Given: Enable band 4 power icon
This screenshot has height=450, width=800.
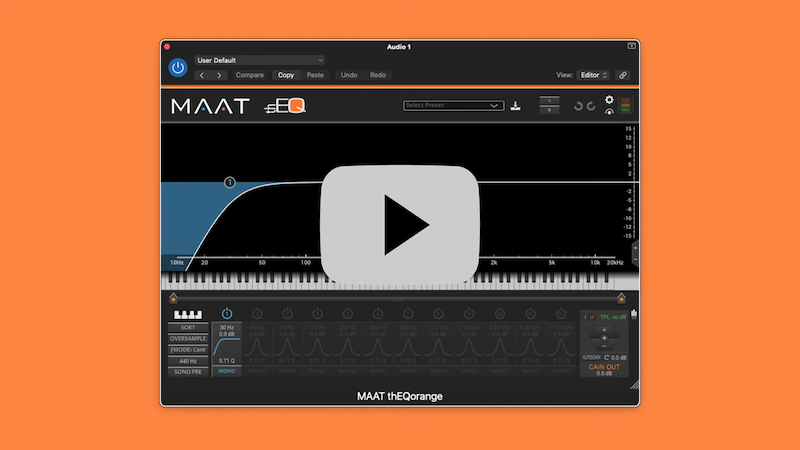Looking at the screenshot, I should point(317,313).
